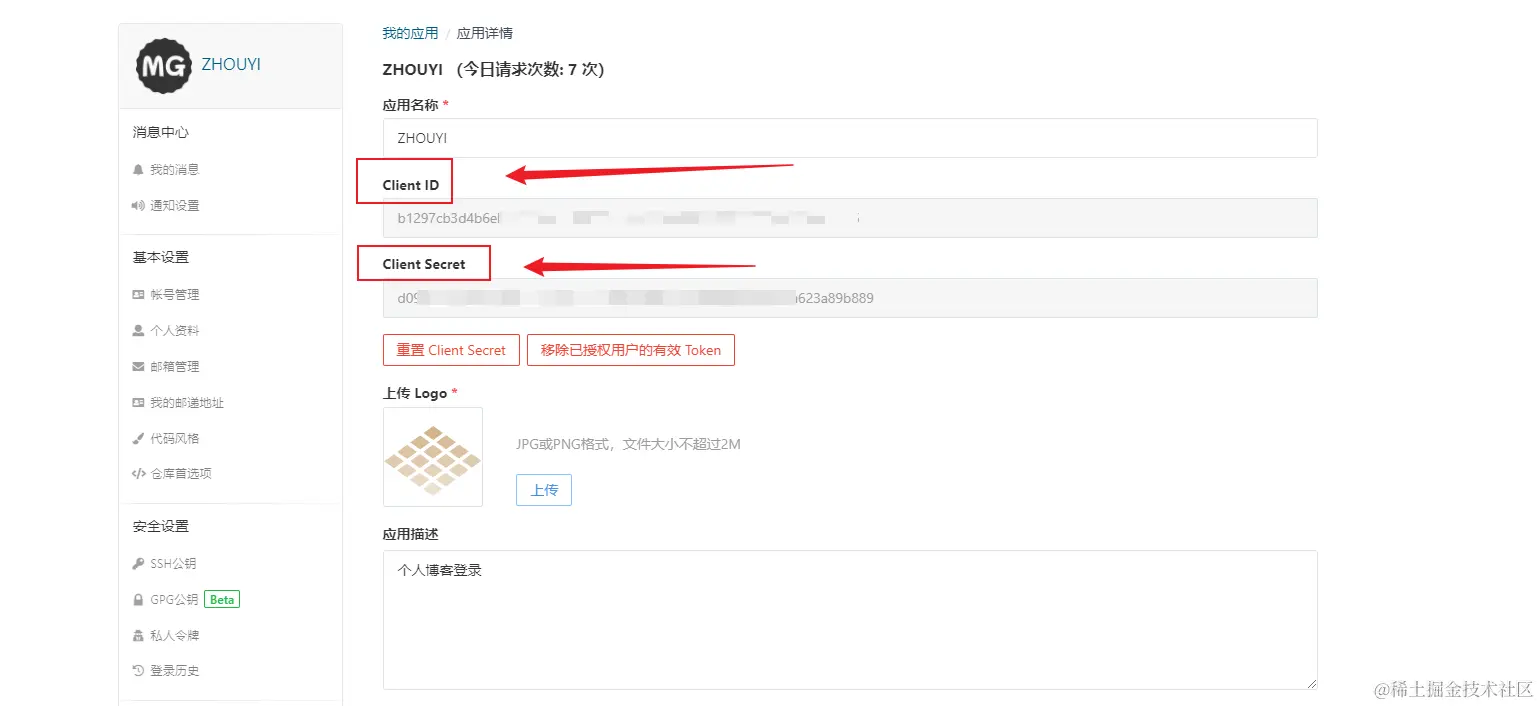This screenshot has height=706, width=1540.
Task: Open 私人令牌 page
Action: pyautogui.click(x=175, y=636)
